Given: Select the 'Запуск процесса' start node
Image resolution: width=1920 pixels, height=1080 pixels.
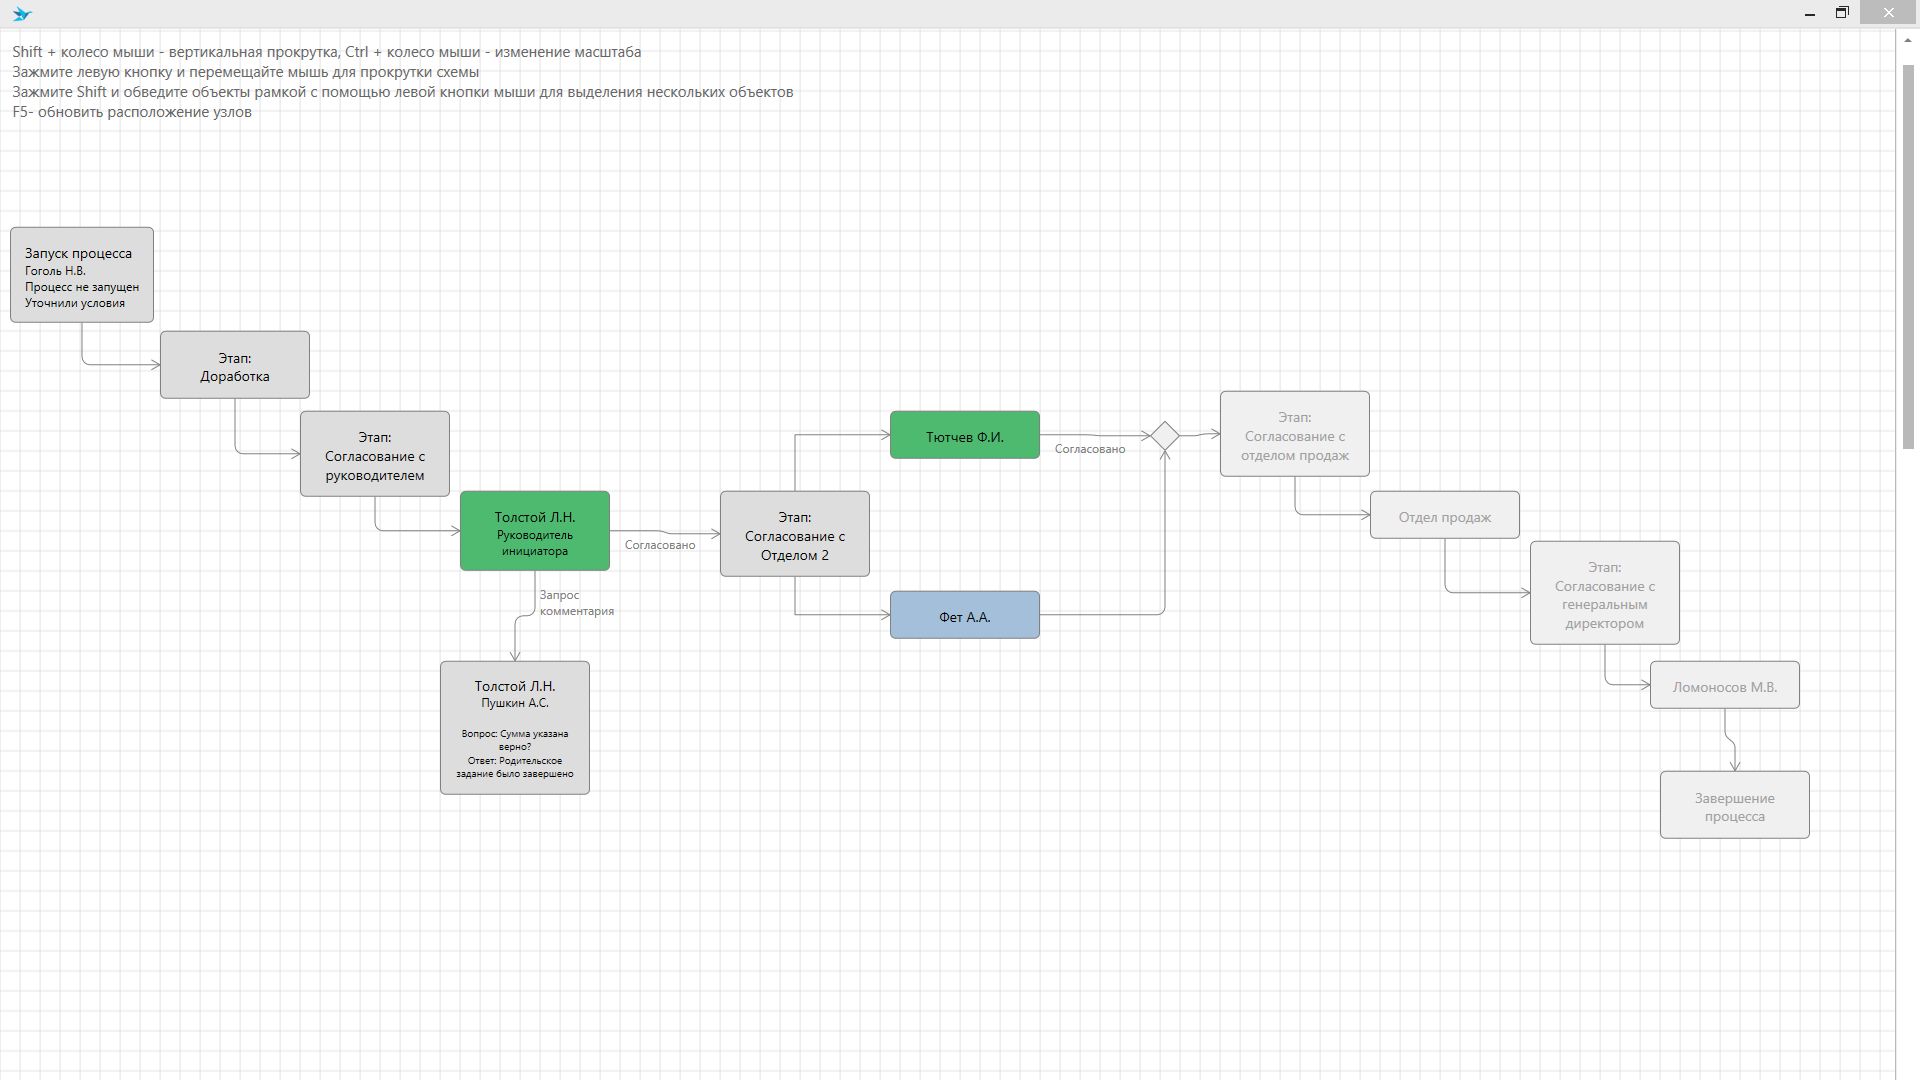Looking at the screenshot, I should pos(82,275).
